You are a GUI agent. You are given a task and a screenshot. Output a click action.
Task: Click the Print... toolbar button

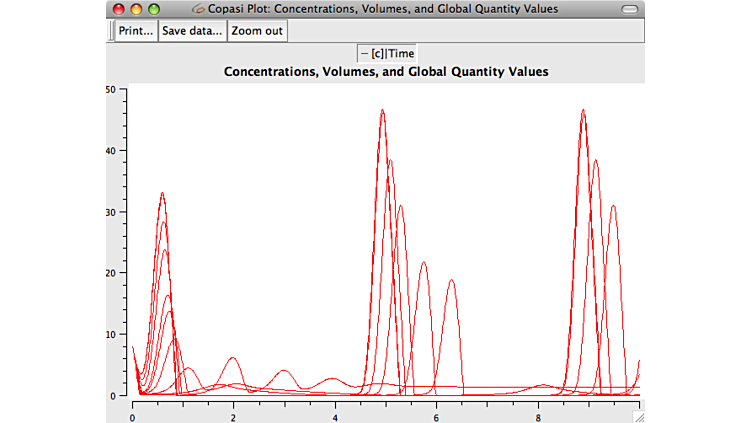tap(136, 31)
